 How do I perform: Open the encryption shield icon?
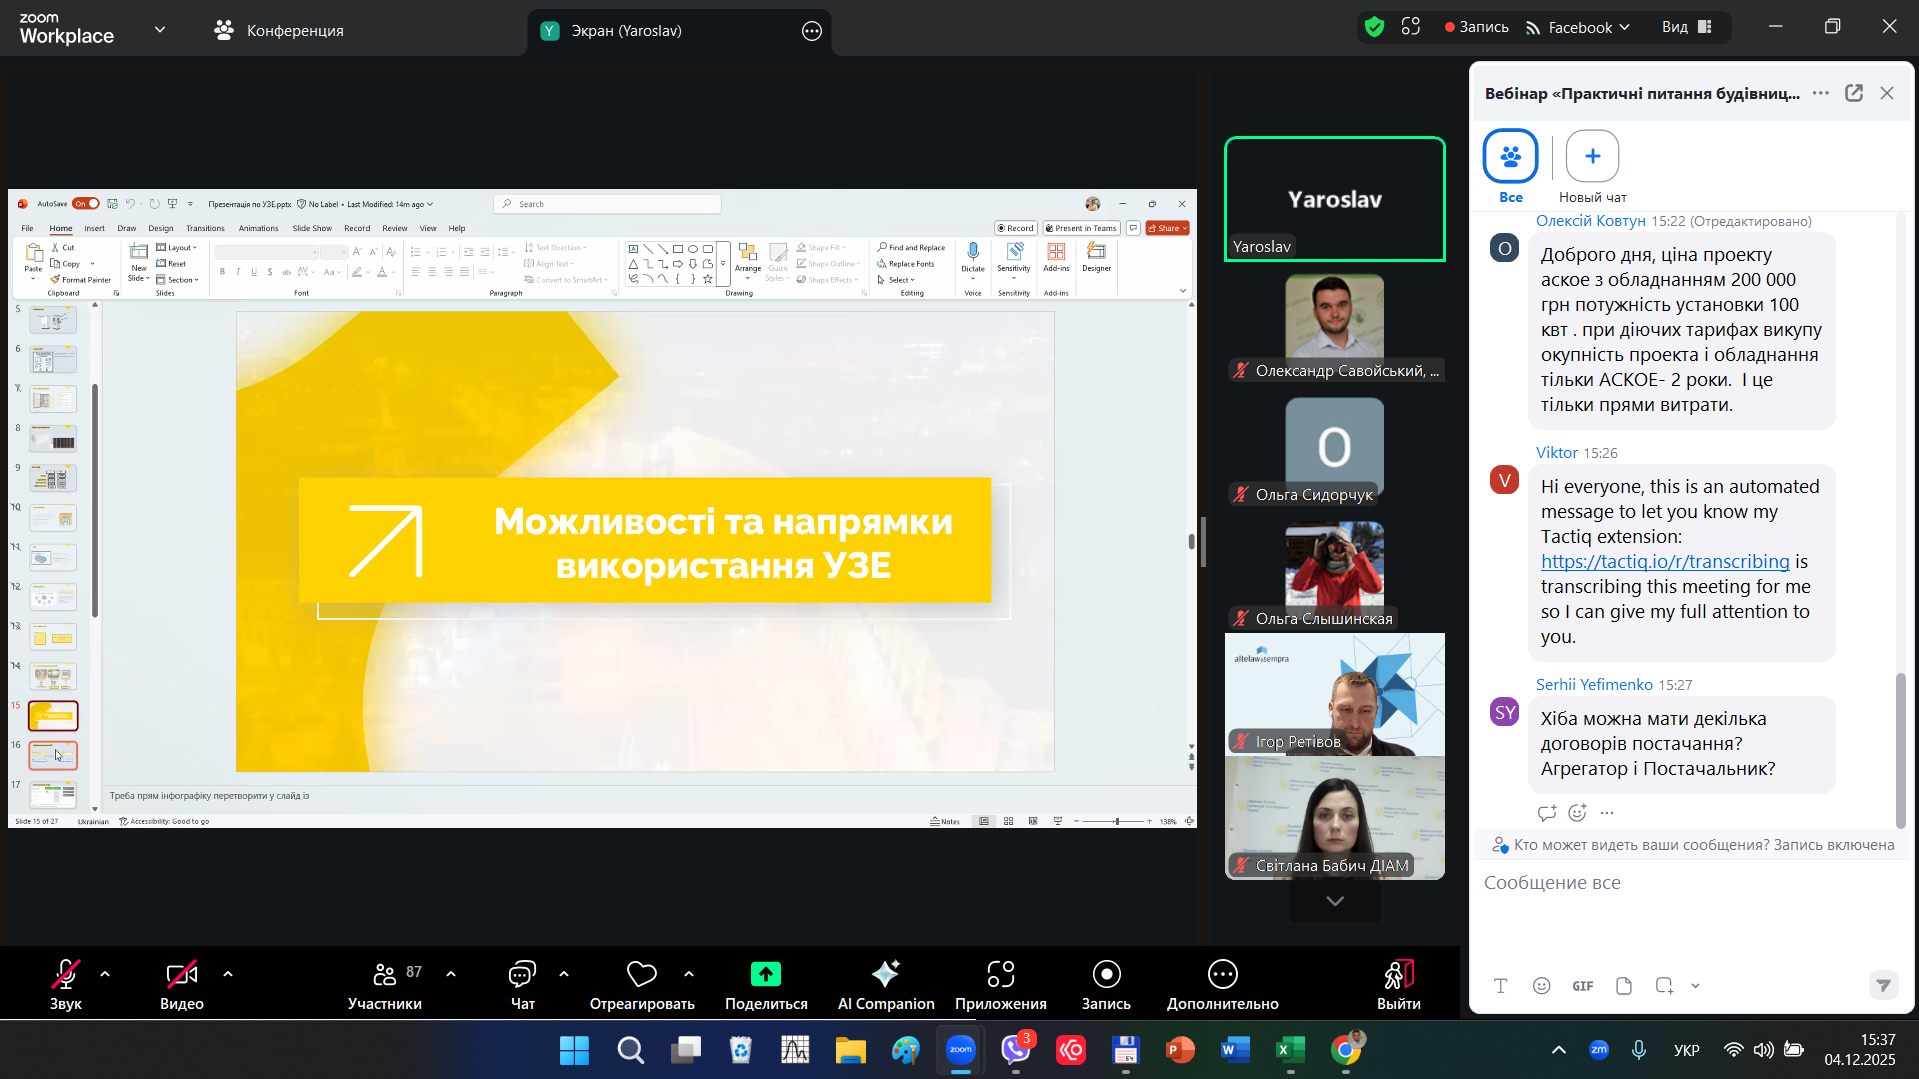point(1374,27)
